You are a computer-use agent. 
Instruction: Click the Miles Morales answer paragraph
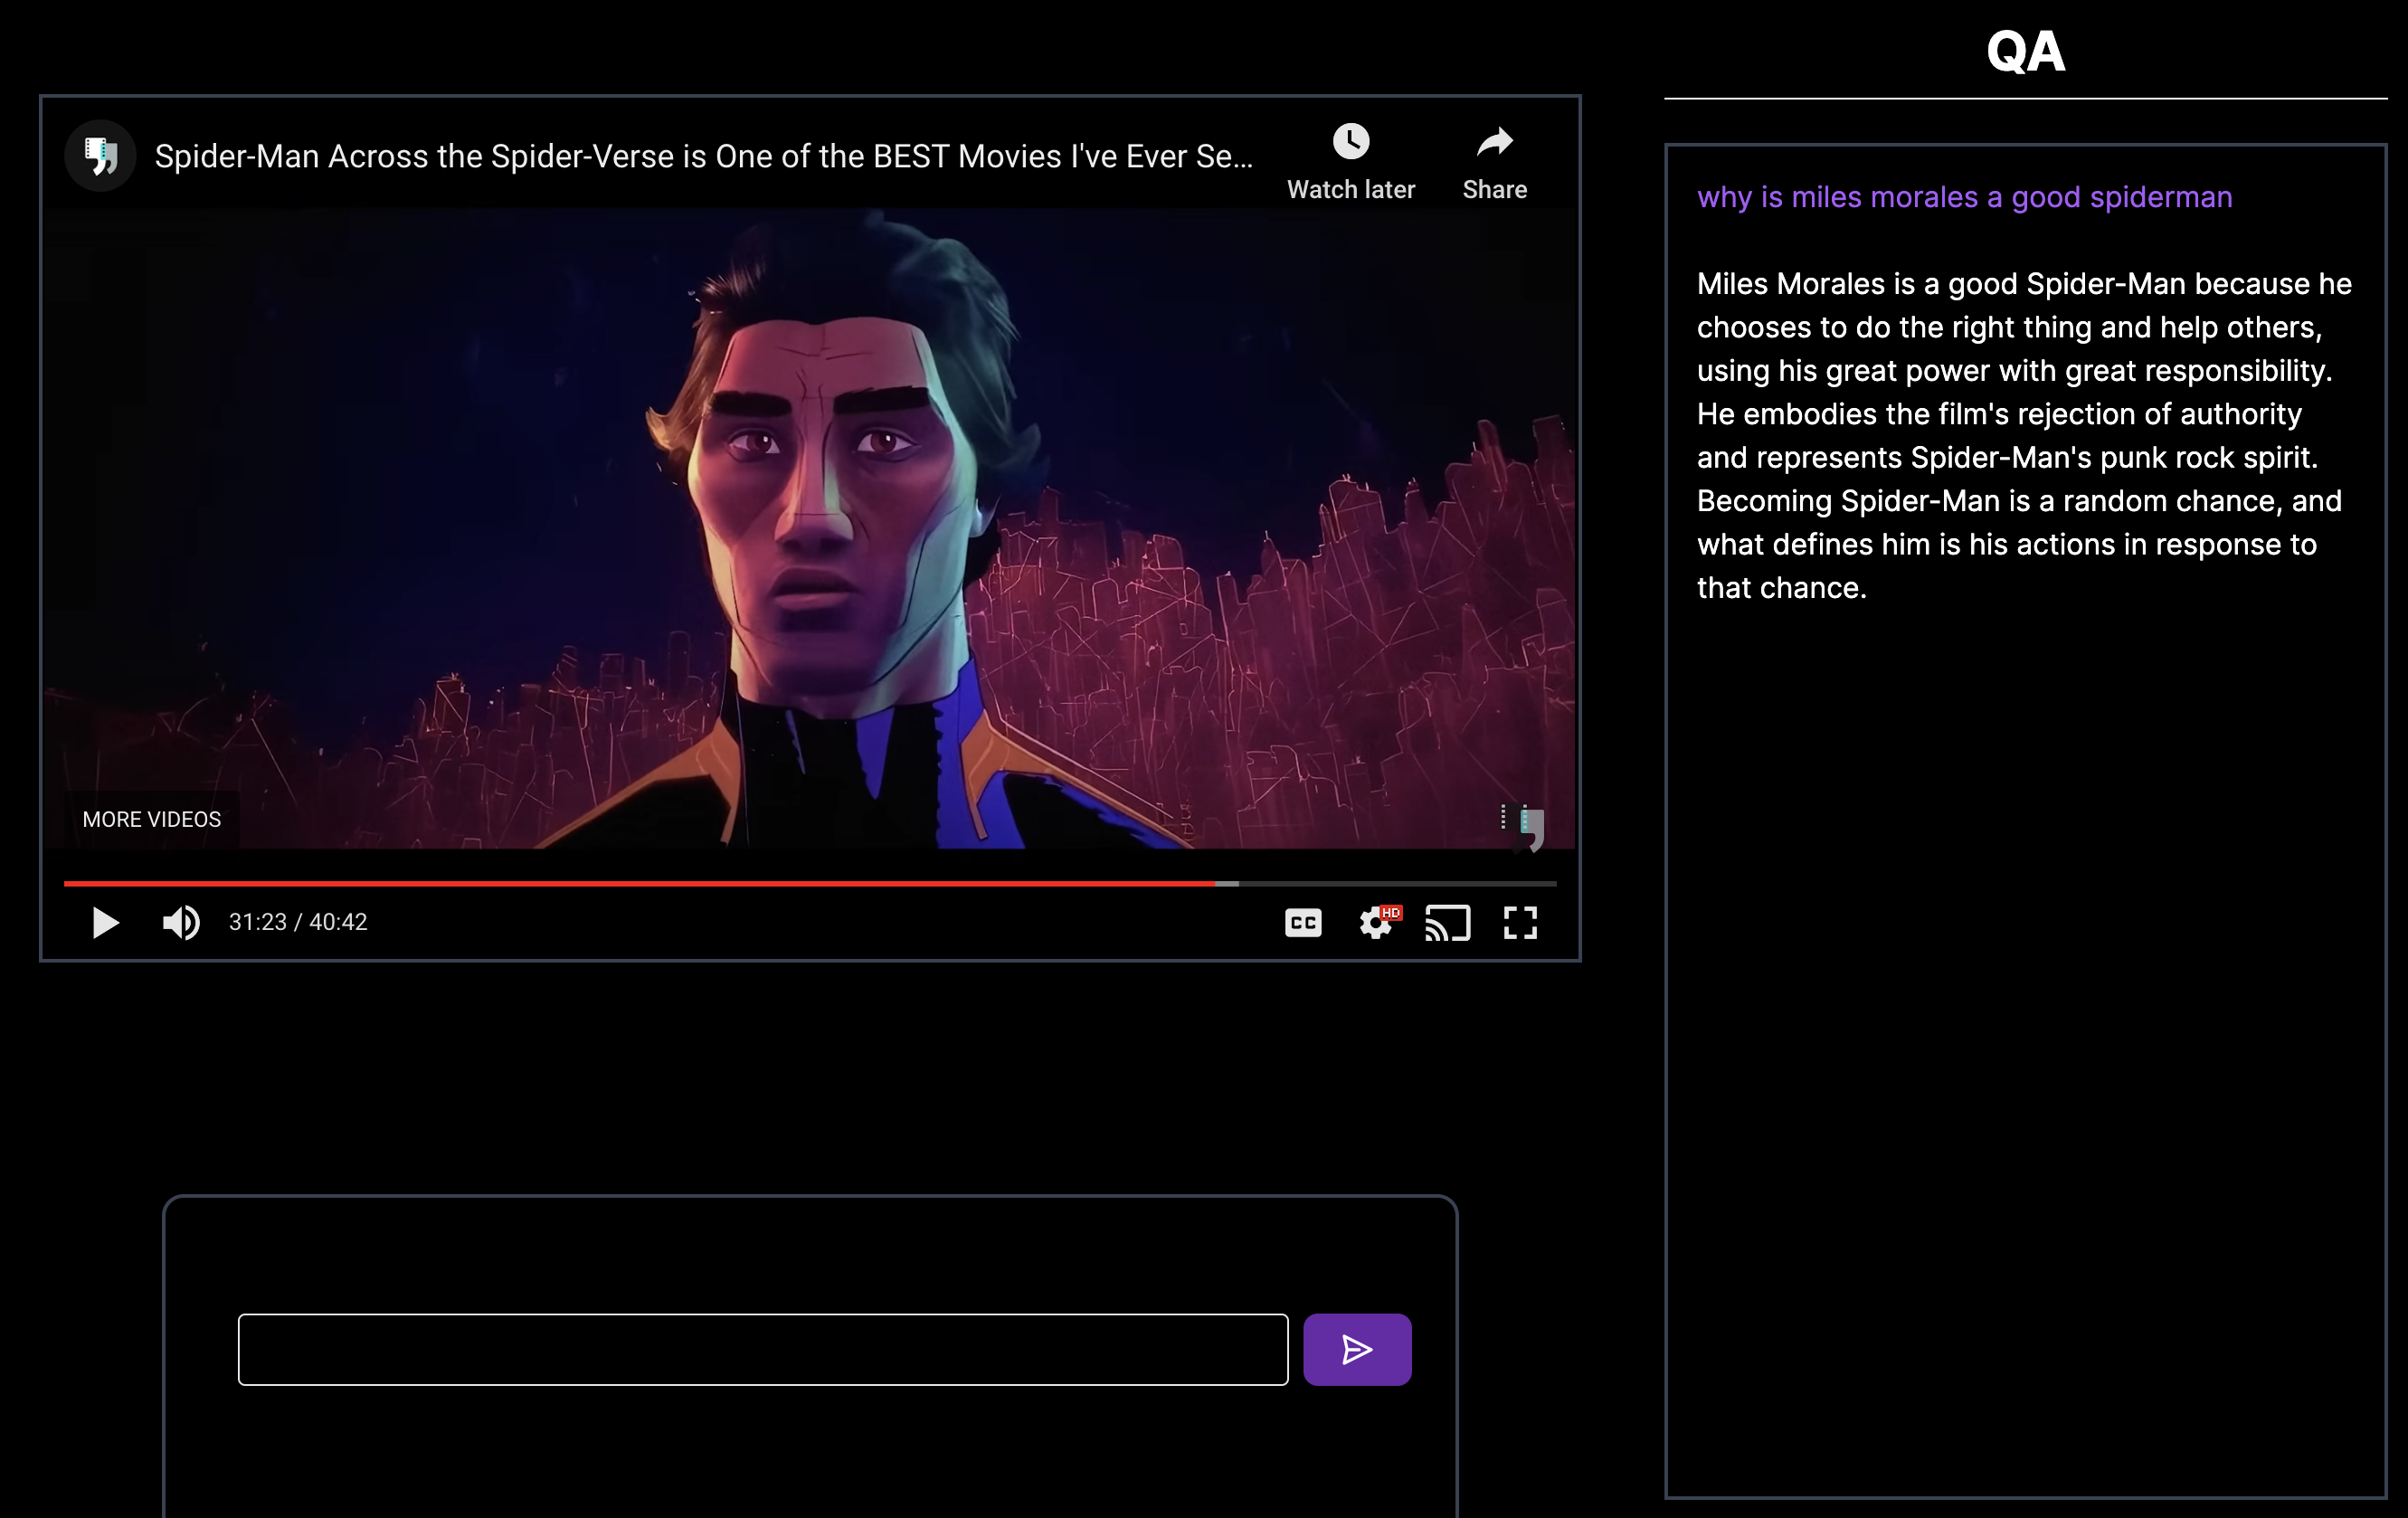point(2023,435)
